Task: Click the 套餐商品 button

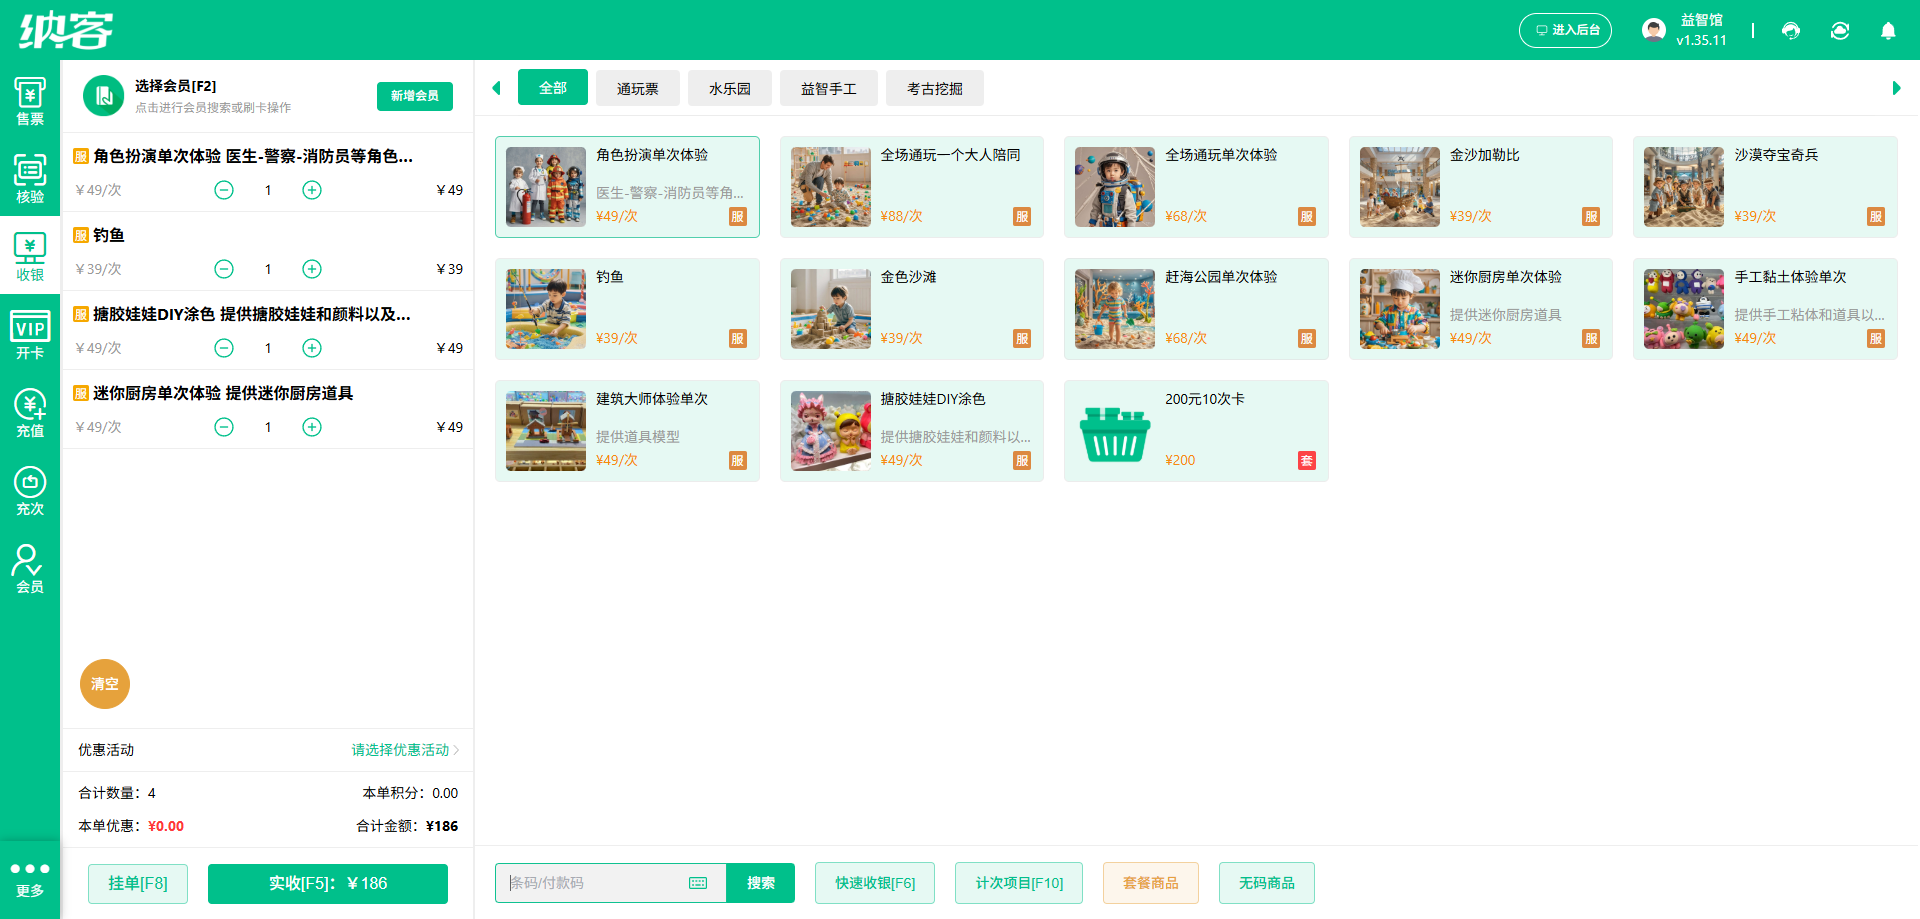Action: click(1151, 883)
